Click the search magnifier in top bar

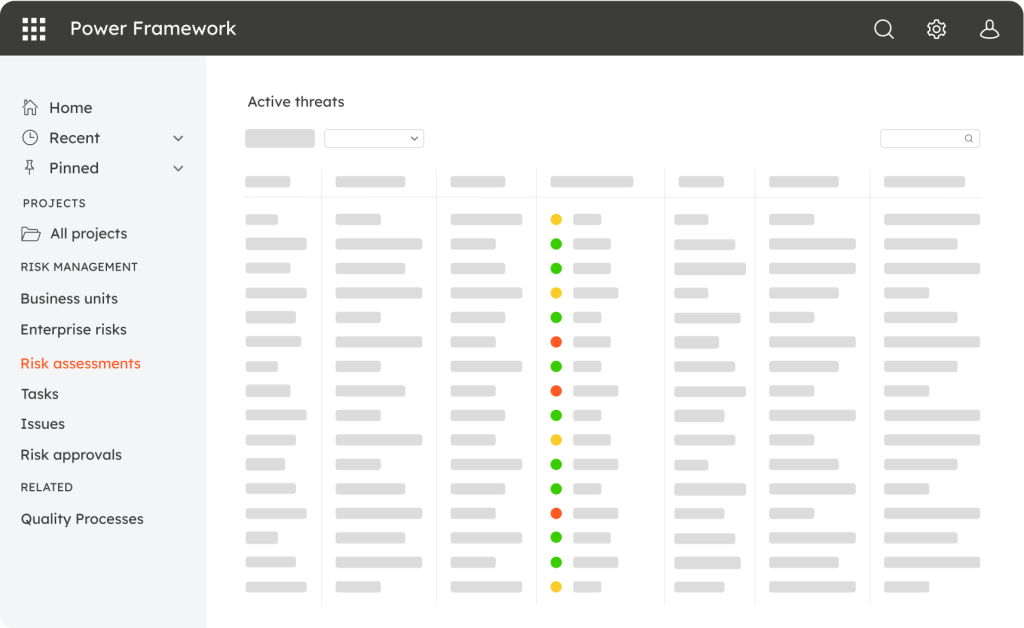884,29
